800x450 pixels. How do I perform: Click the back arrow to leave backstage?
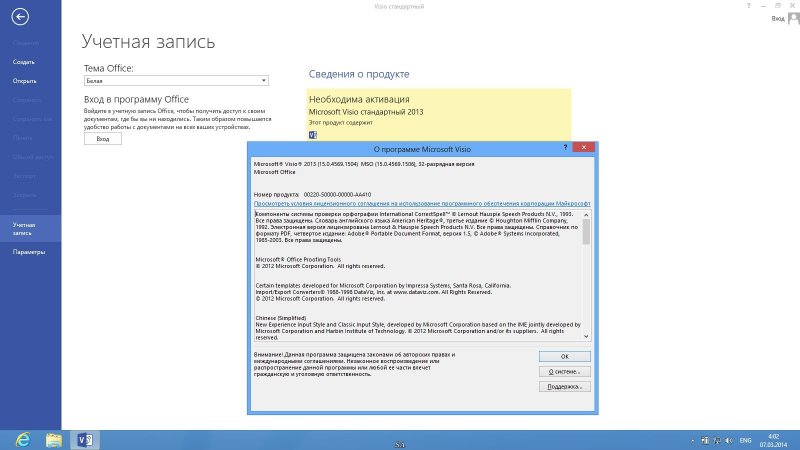click(x=20, y=17)
